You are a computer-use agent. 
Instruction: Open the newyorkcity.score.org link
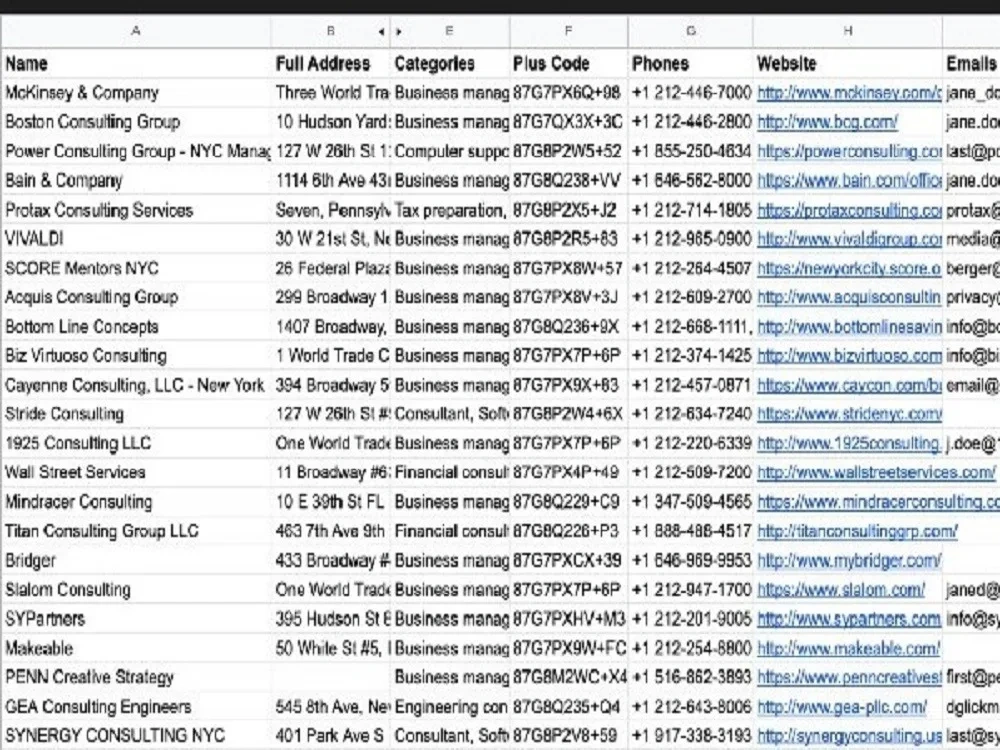[849, 268]
